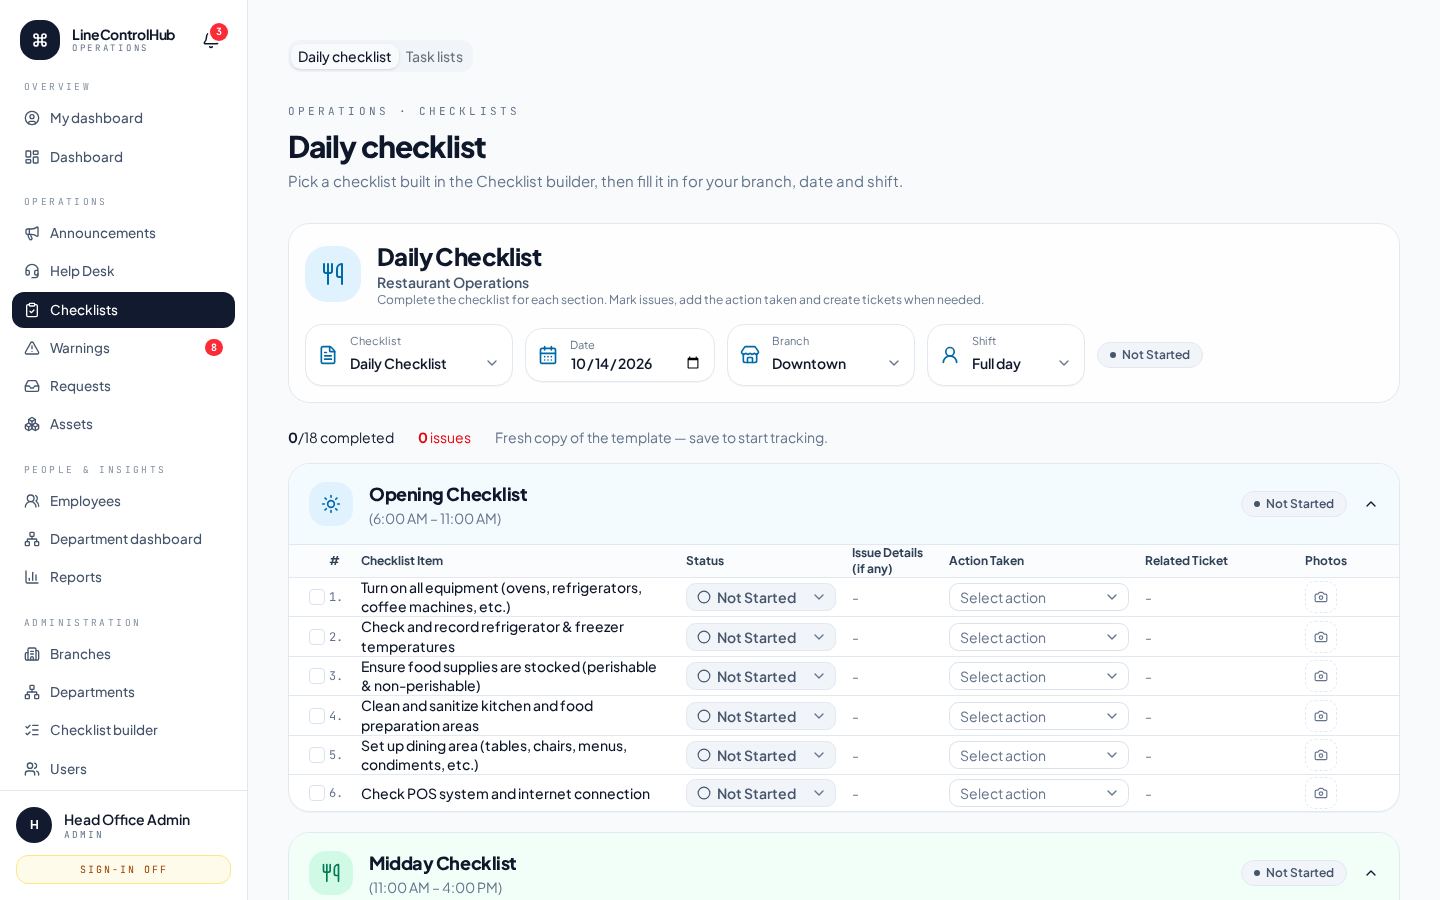Add photo for the turn on equipment item
The height and width of the screenshot is (900, 1440).
coord(1321,597)
